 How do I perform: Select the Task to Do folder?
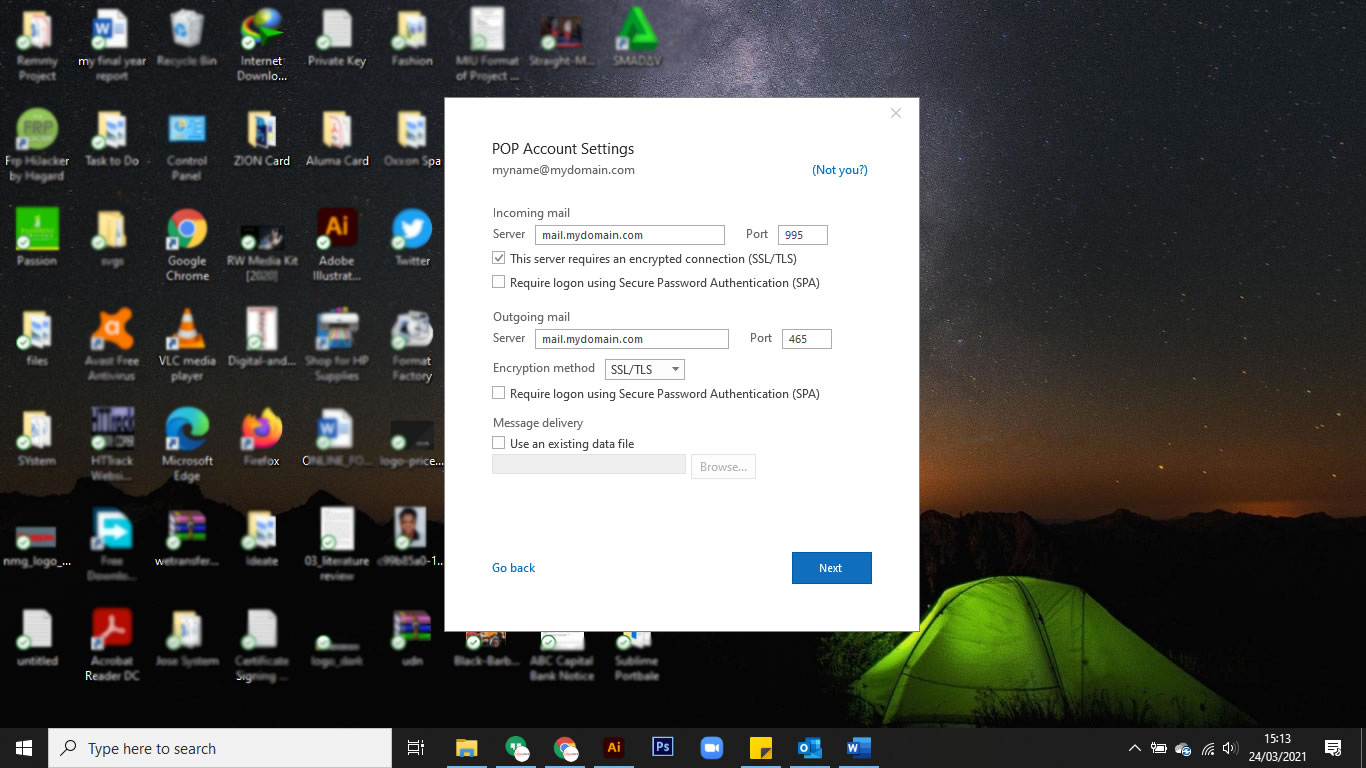pos(112,138)
